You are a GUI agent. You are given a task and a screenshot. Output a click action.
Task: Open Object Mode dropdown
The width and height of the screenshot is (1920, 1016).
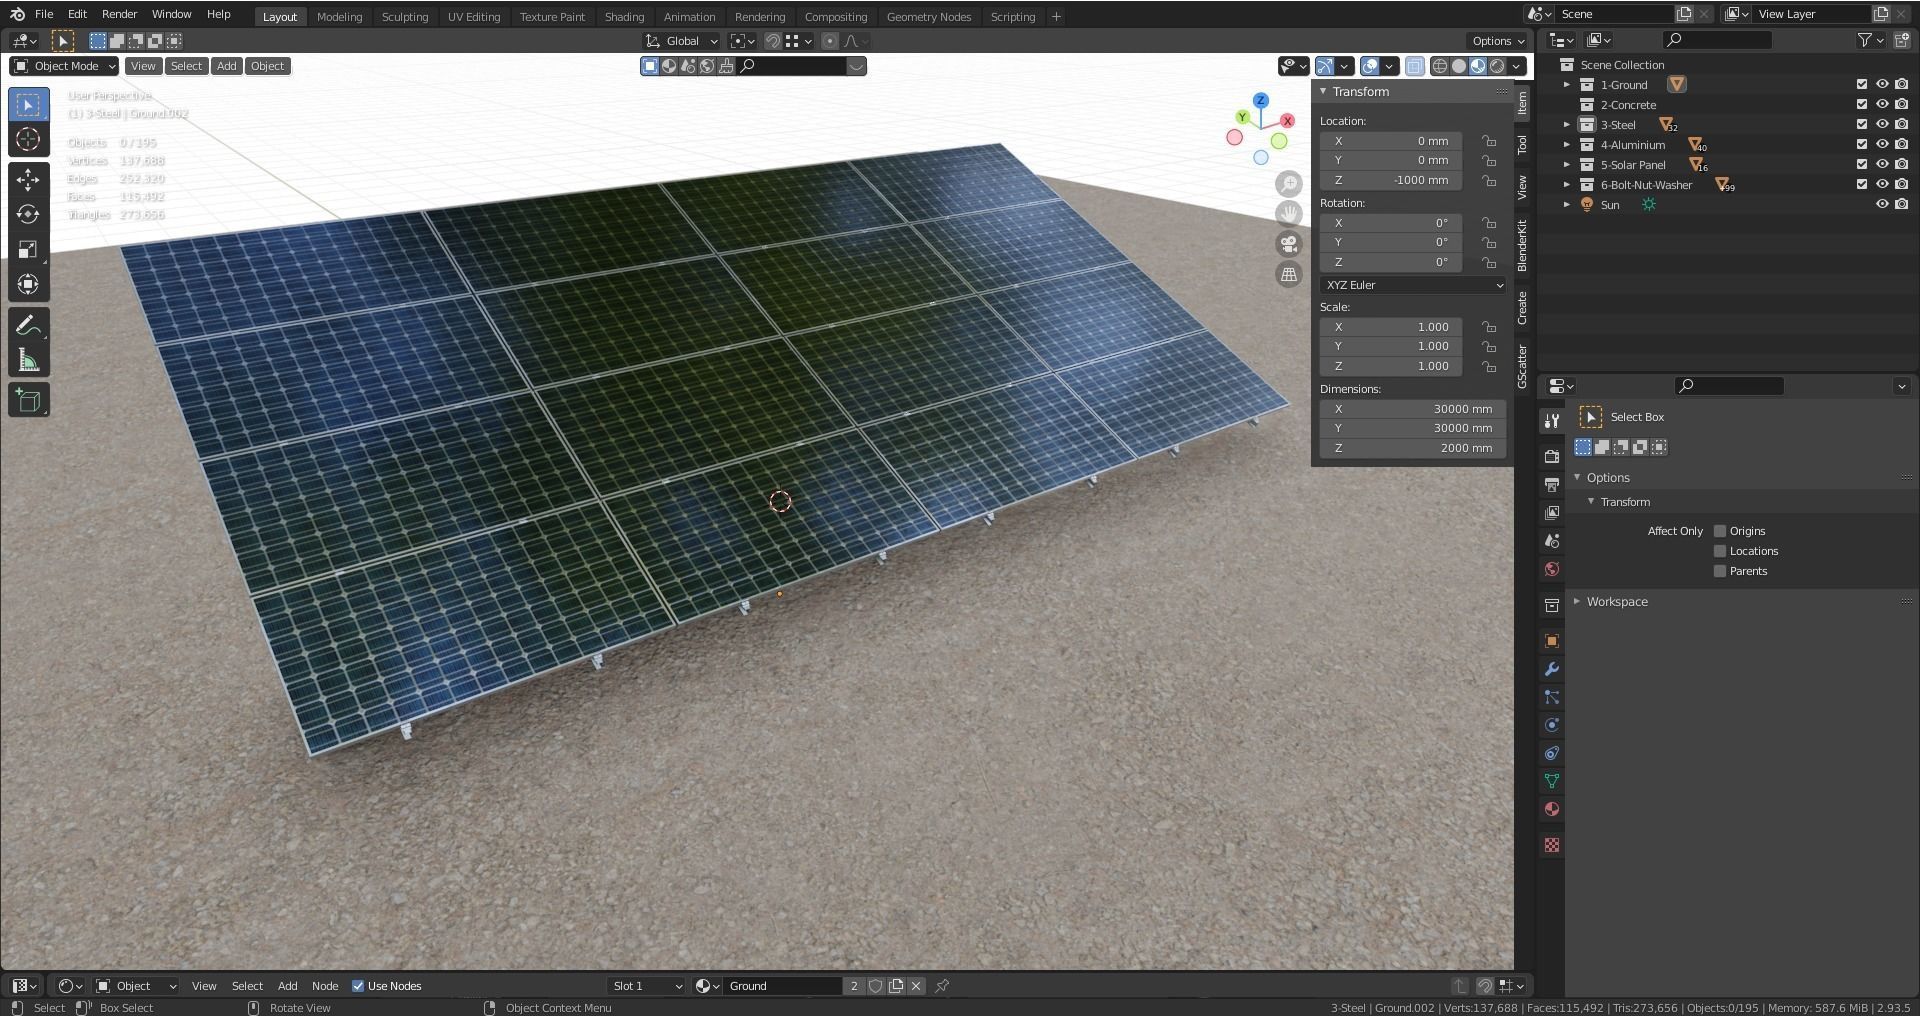click(64, 66)
